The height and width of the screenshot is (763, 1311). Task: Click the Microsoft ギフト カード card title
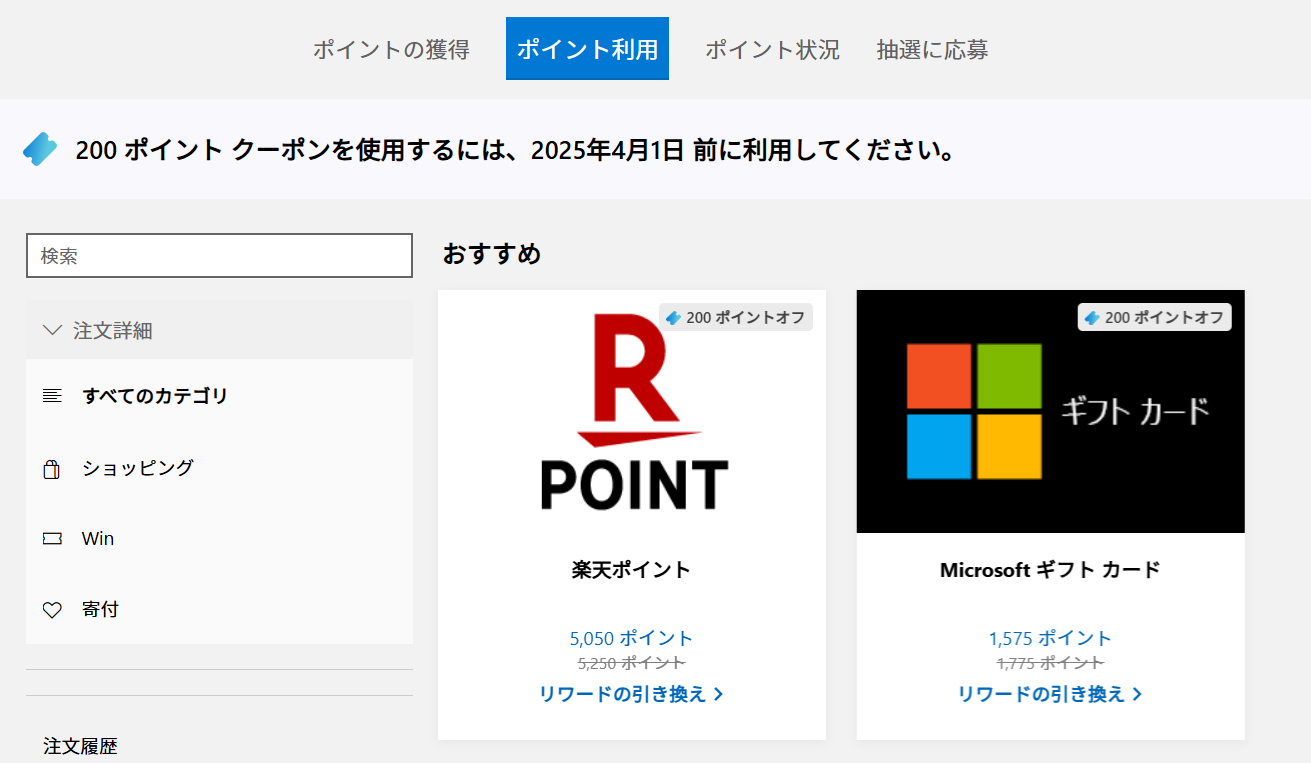pos(1050,570)
